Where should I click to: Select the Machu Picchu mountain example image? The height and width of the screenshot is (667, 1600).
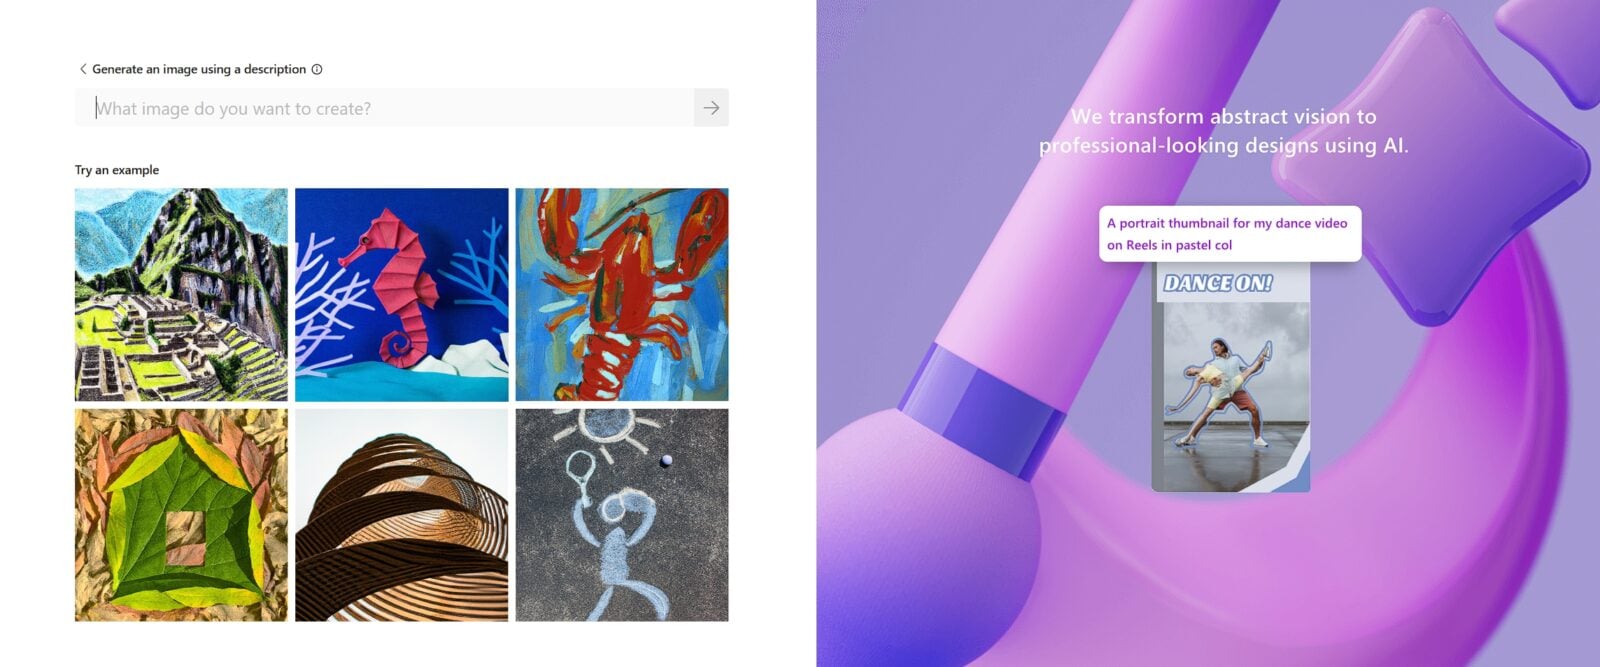(x=181, y=295)
